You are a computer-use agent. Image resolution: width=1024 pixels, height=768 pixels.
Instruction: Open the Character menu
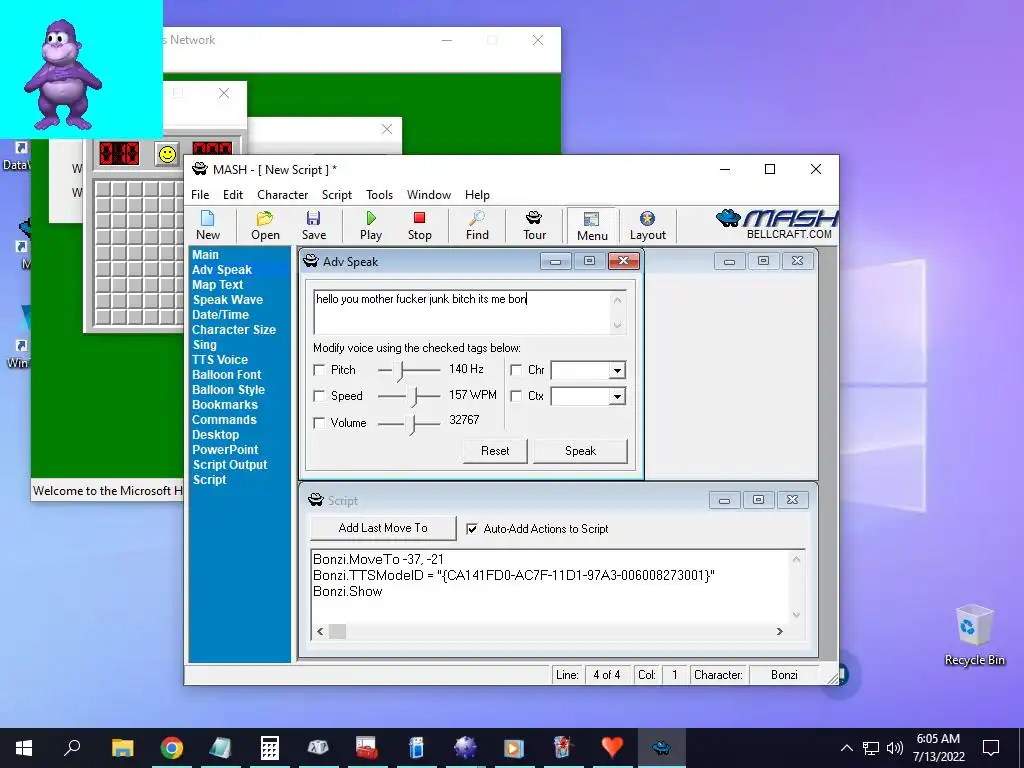[x=282, y=195]
